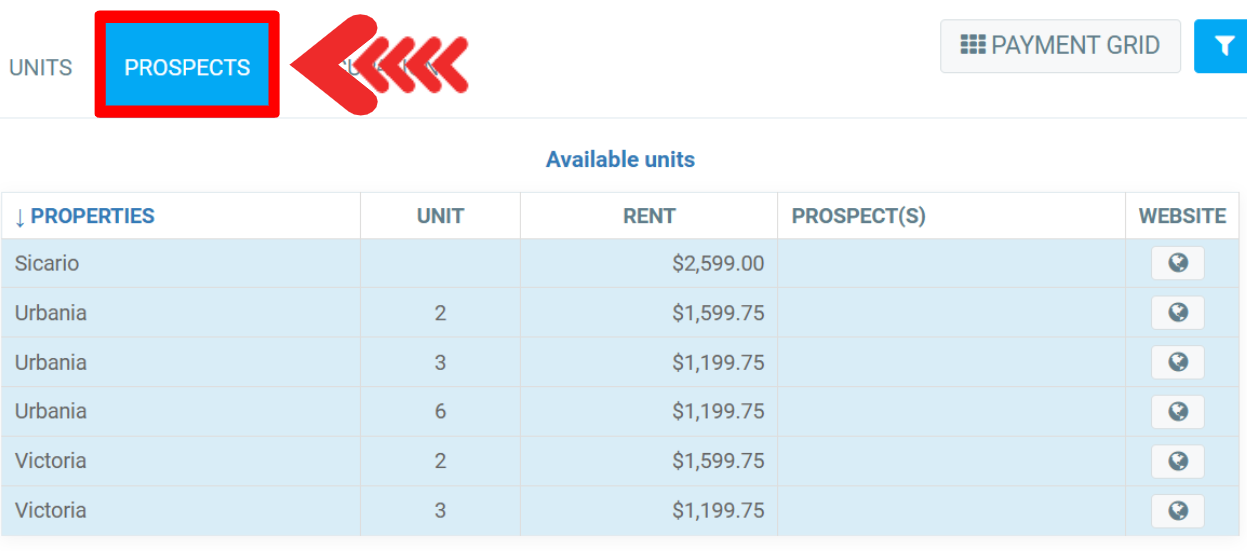This screenshot has width=1256, height=551.
Task: Click the Available units heading
Action: pyautogui.click(x=620, y=160)
